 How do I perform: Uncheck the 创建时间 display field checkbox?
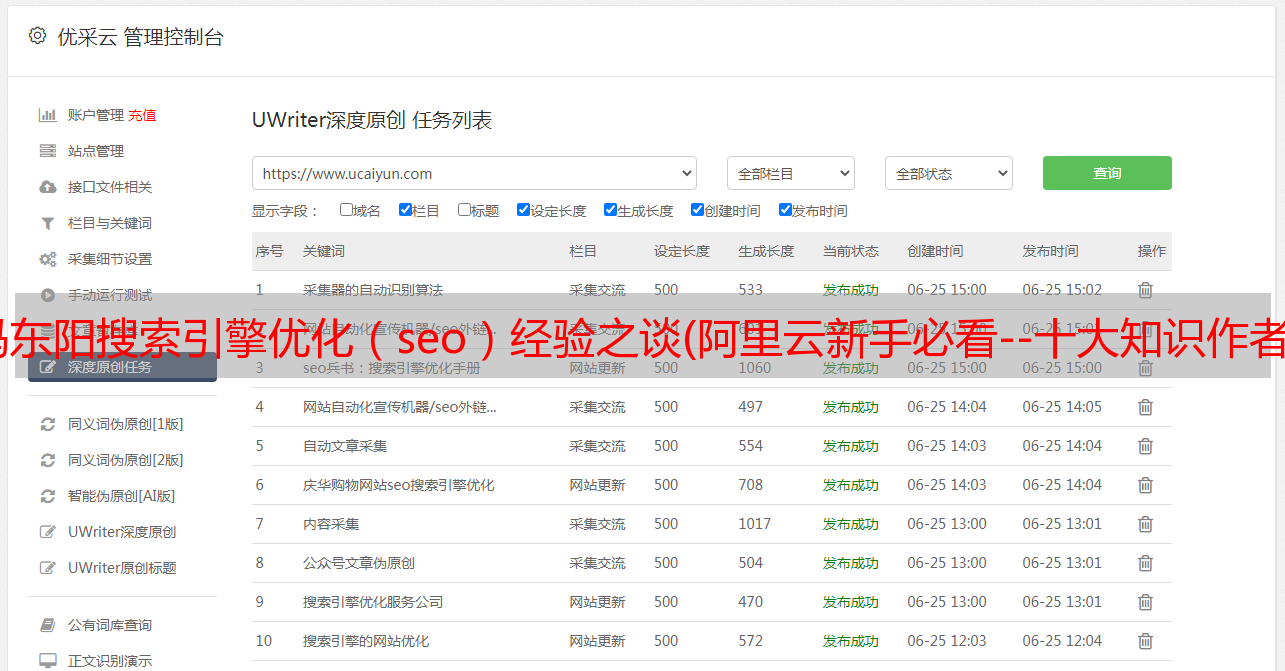697,210
